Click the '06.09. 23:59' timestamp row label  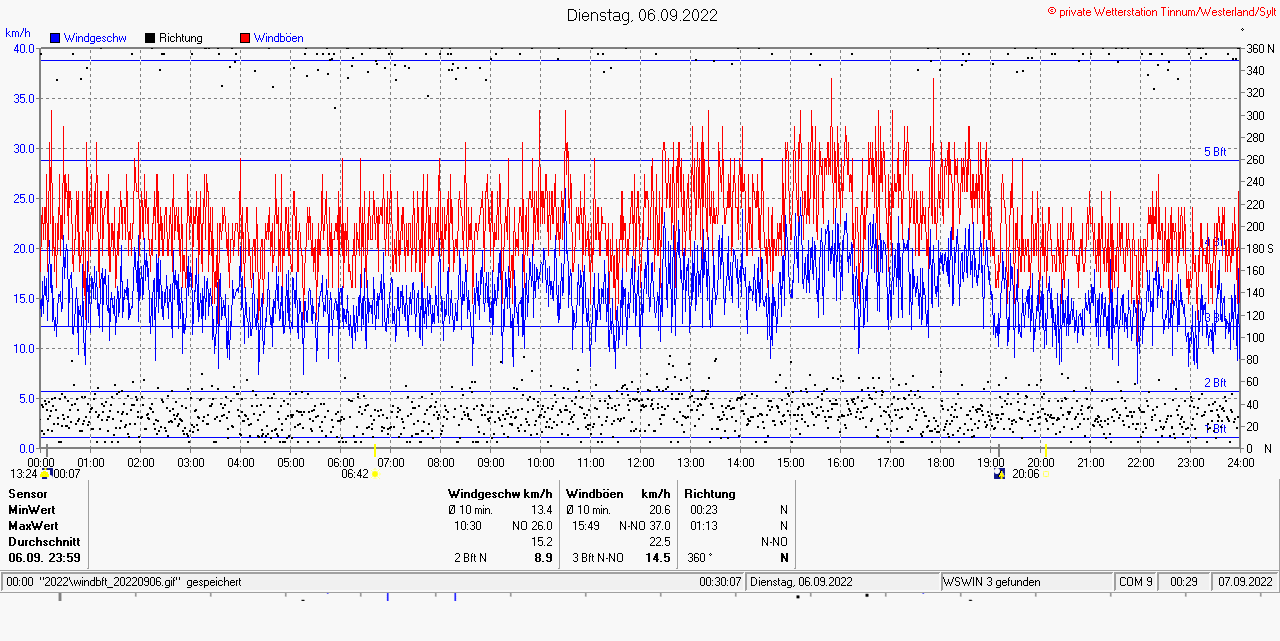(x=44, y=558)
